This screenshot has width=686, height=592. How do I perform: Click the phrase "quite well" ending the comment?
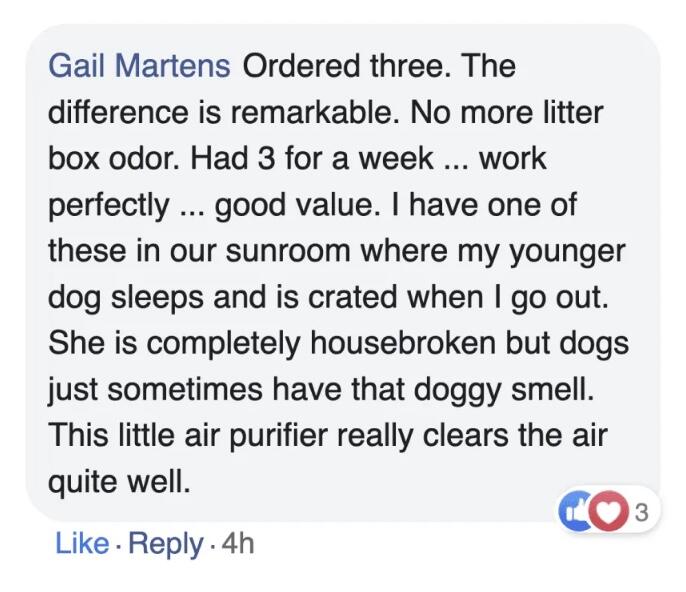[x=118, y=482]
